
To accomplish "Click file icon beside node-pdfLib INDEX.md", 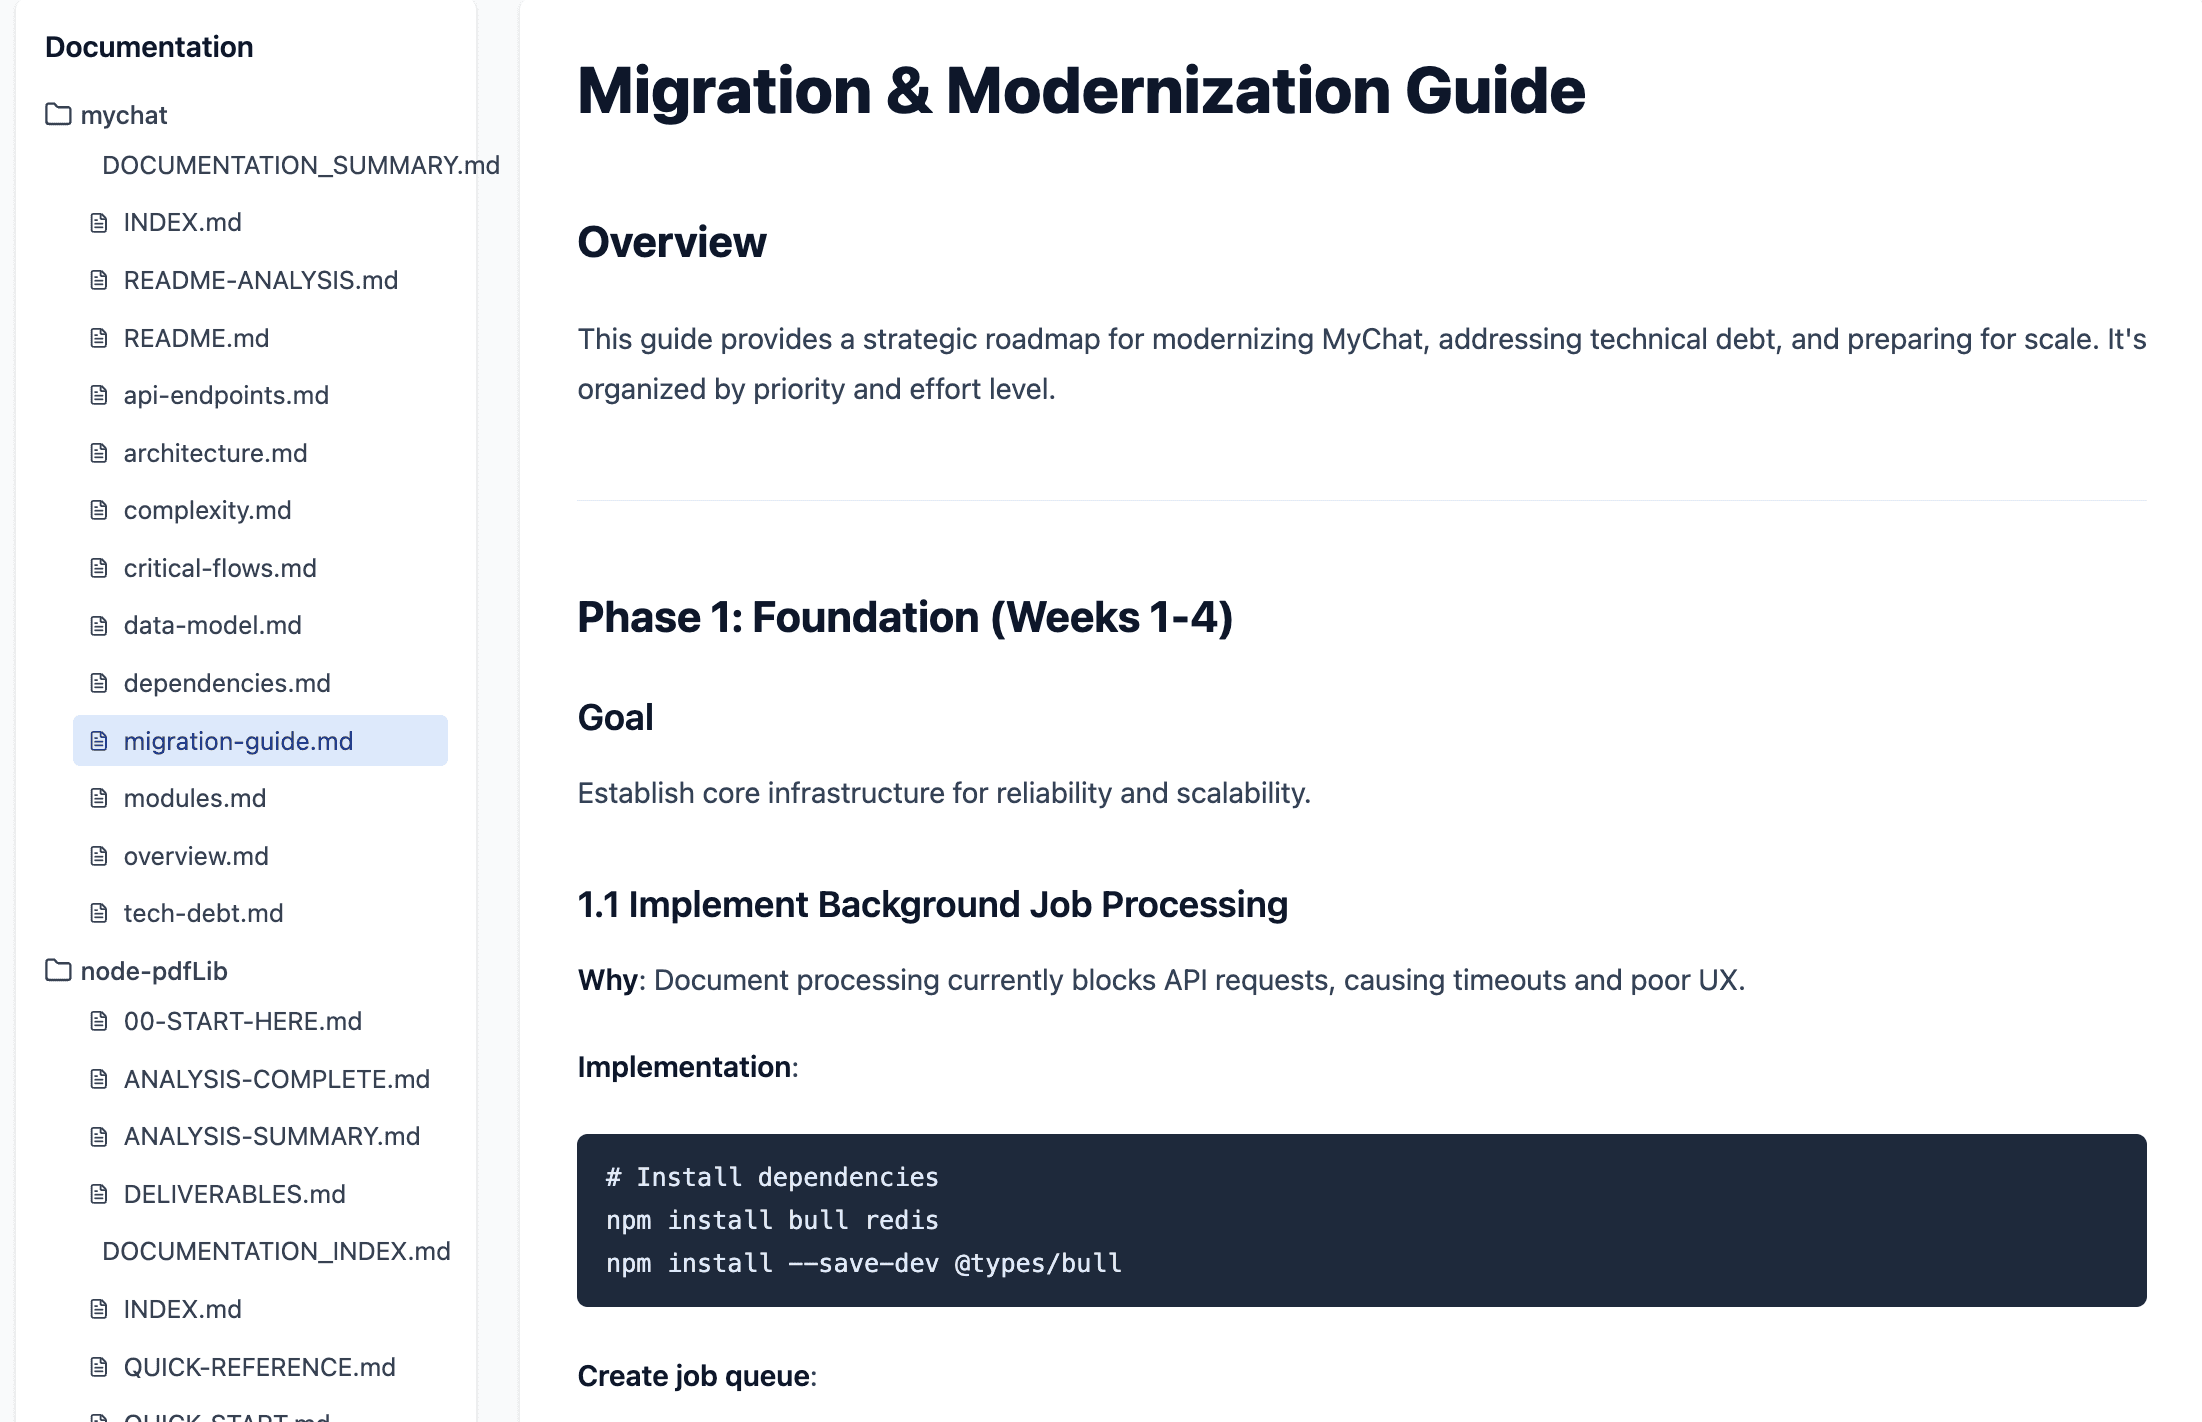I will pyautogui.click(x=99, y=1309).
